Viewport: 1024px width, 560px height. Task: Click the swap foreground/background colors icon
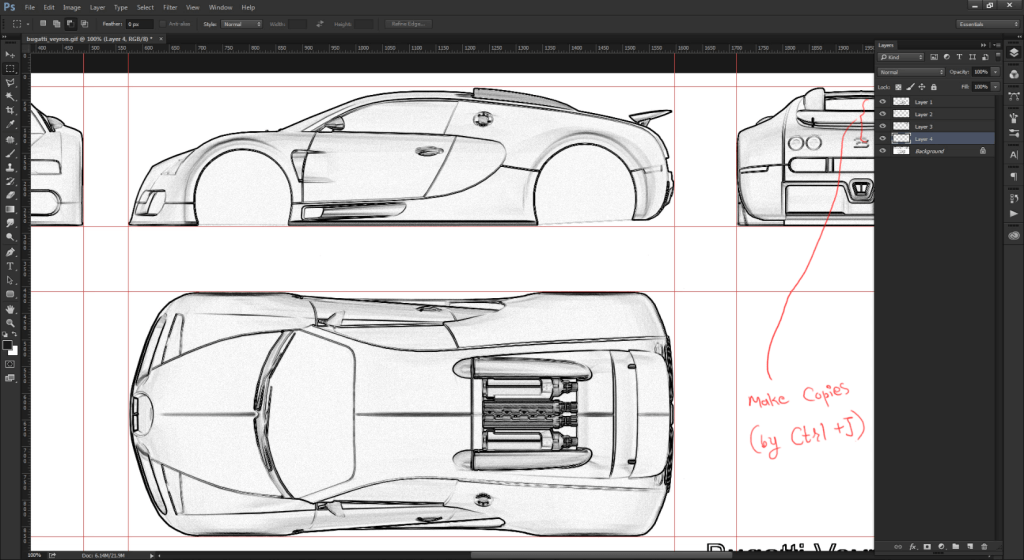pos(15,335)
